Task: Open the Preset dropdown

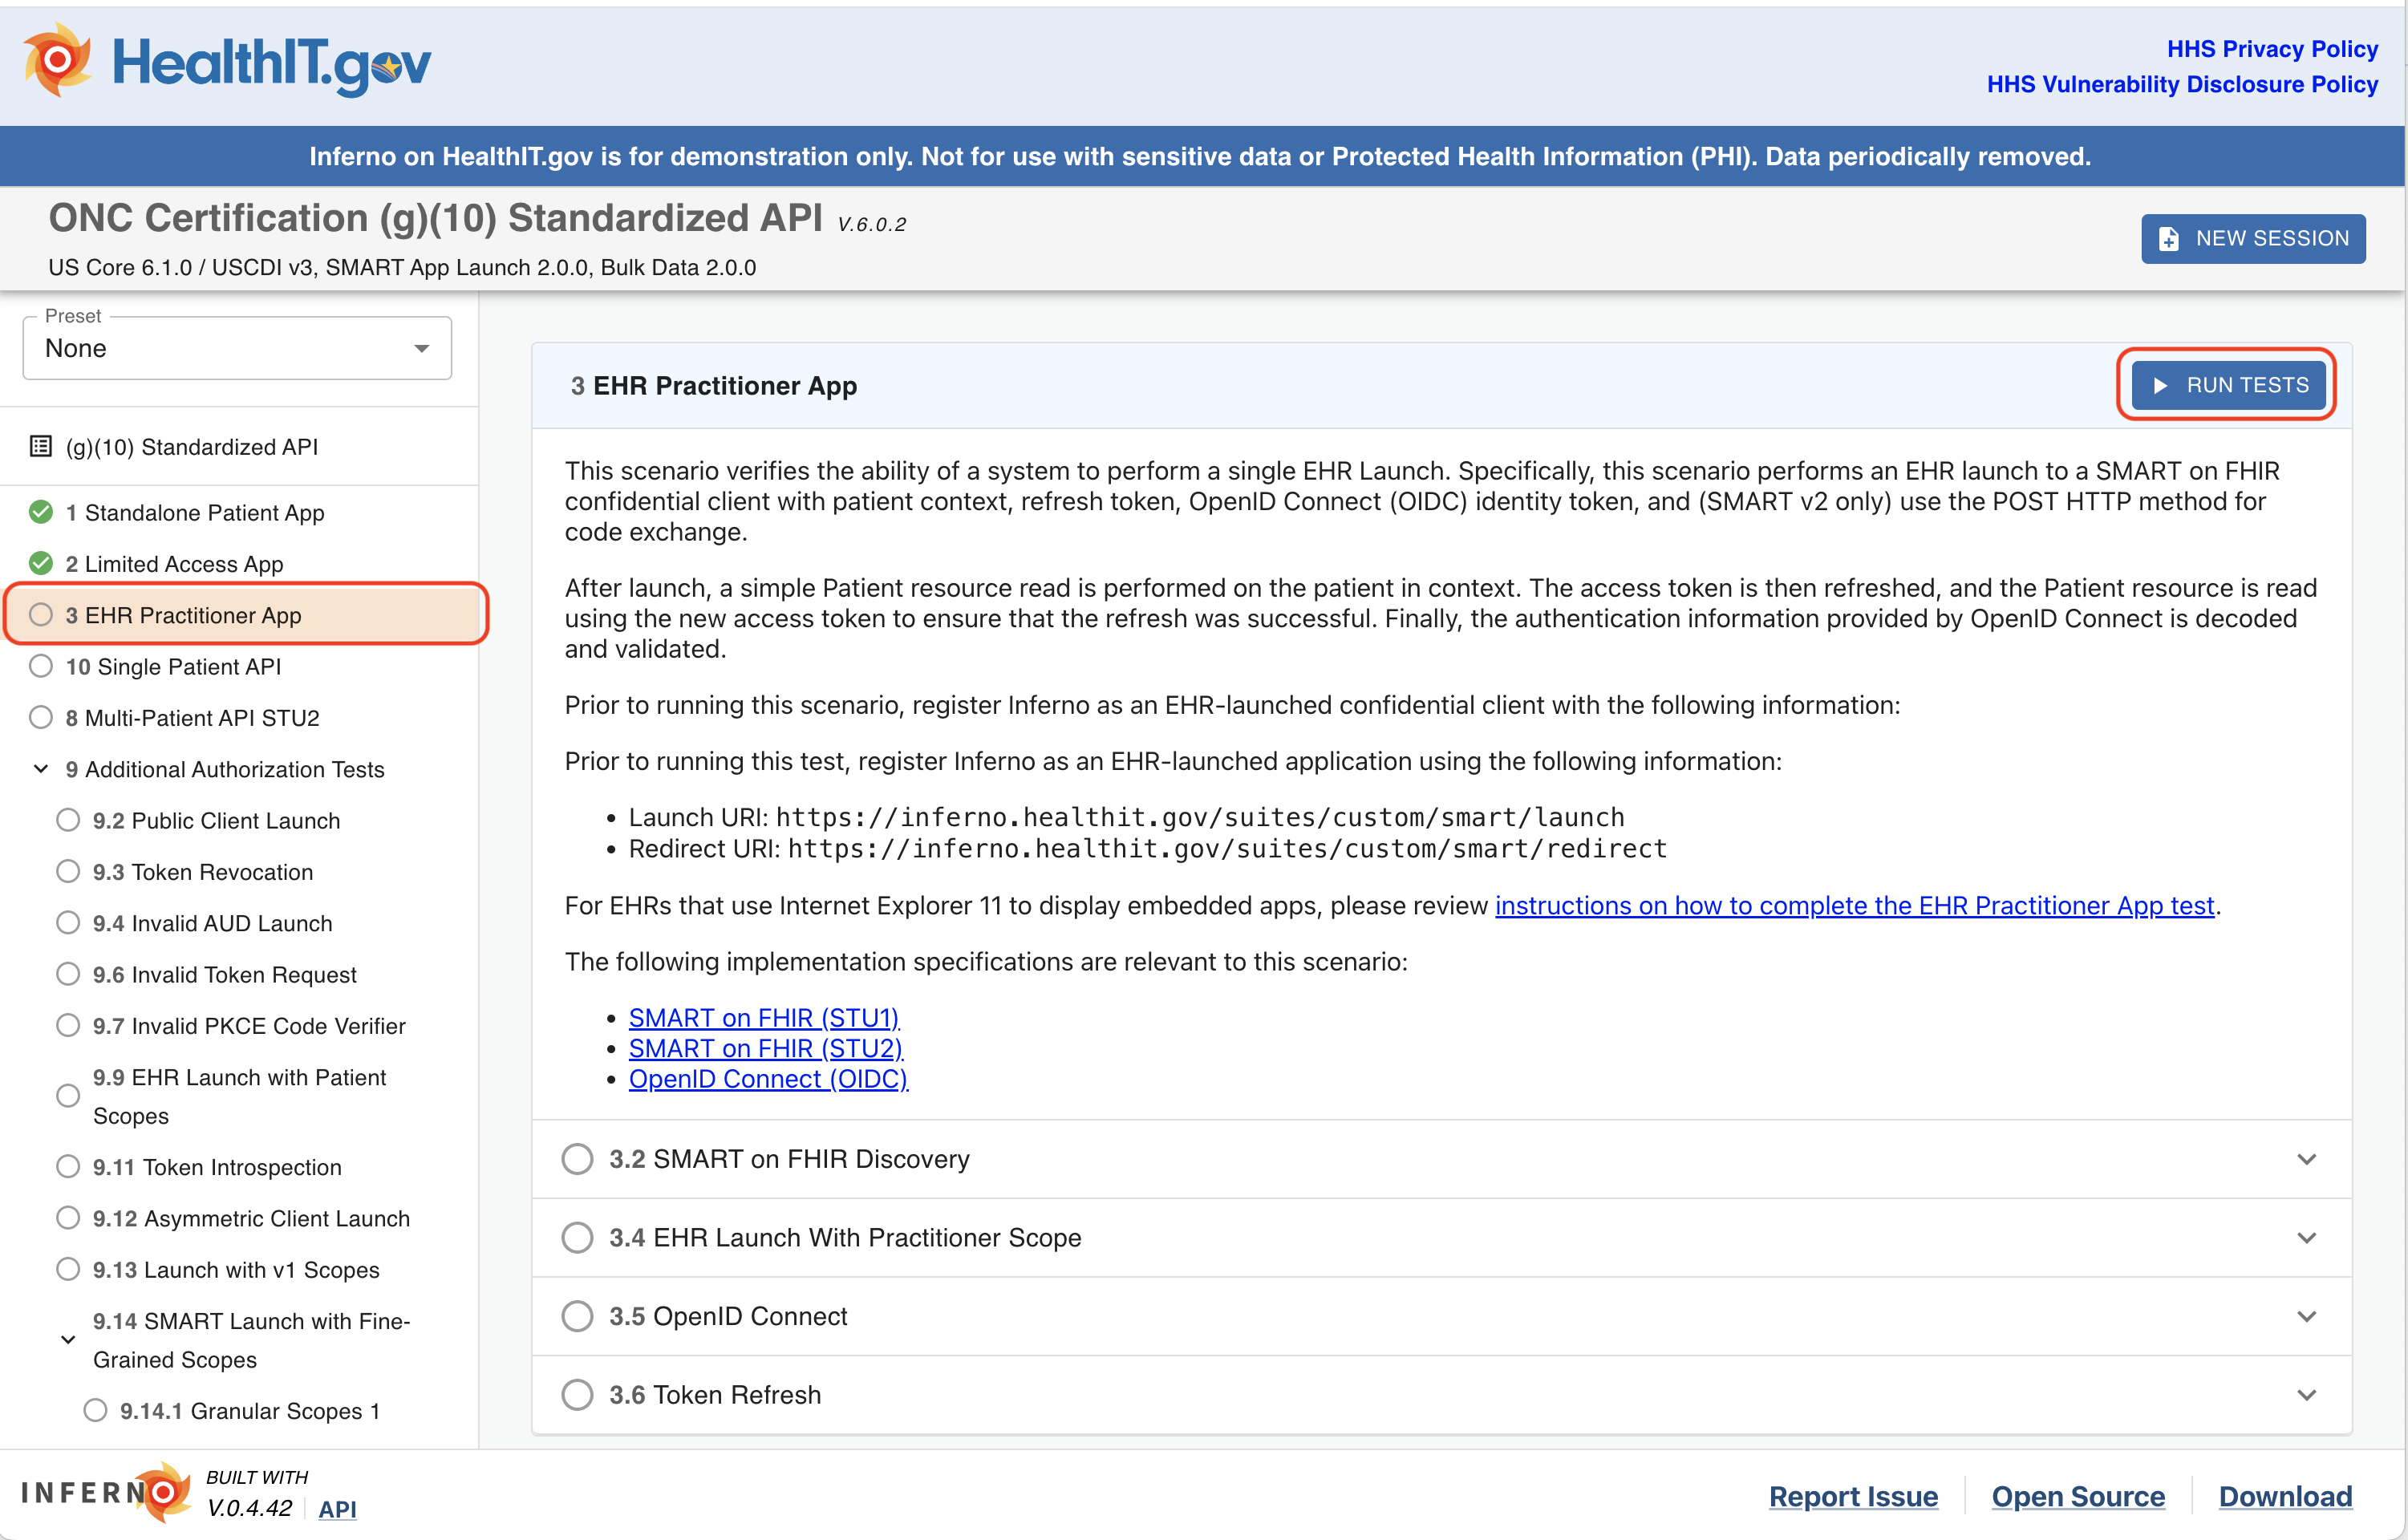Action: [x=237, y=348]
